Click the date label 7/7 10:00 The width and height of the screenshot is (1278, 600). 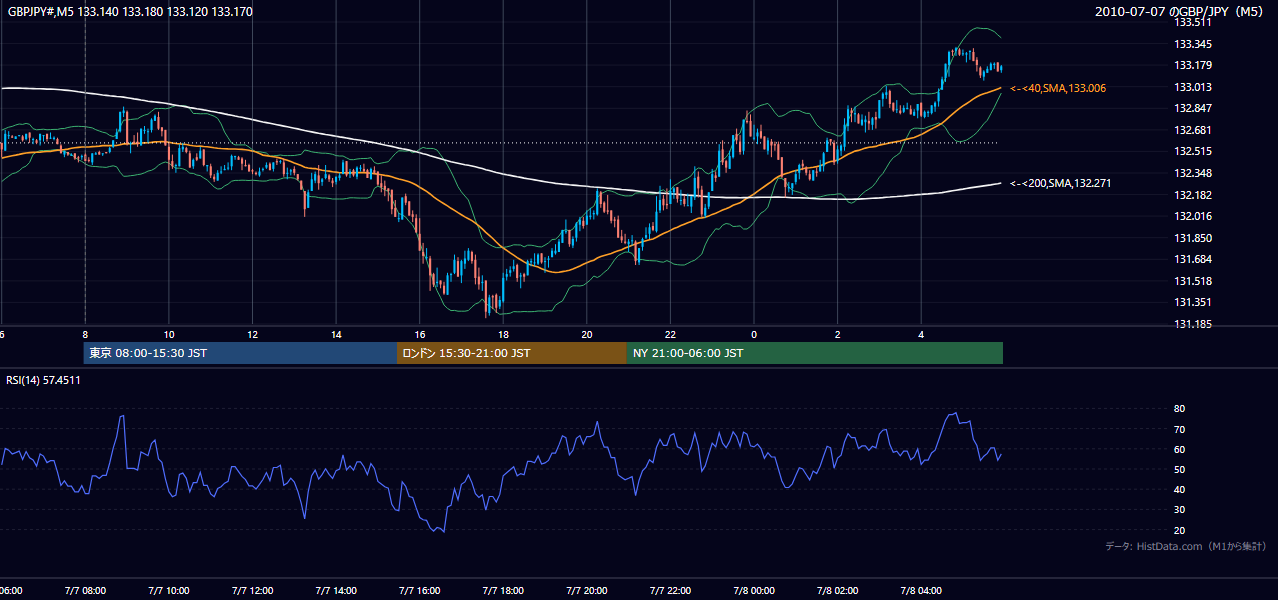(169, 591)
